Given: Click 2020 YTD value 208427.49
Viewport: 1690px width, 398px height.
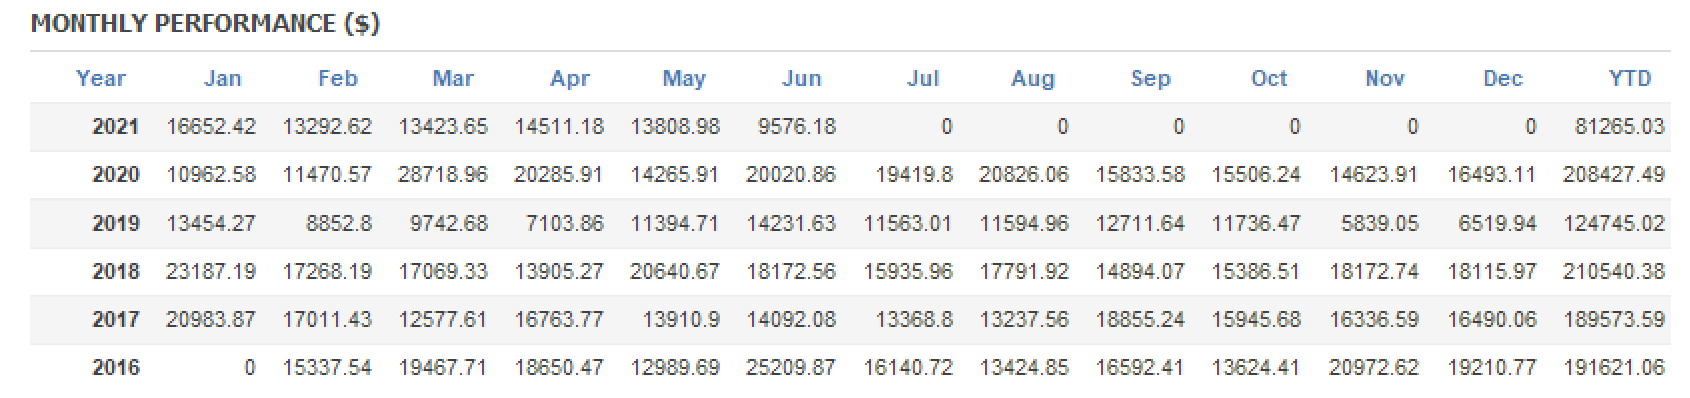Looking at the screenshot, I should 1613,175.
